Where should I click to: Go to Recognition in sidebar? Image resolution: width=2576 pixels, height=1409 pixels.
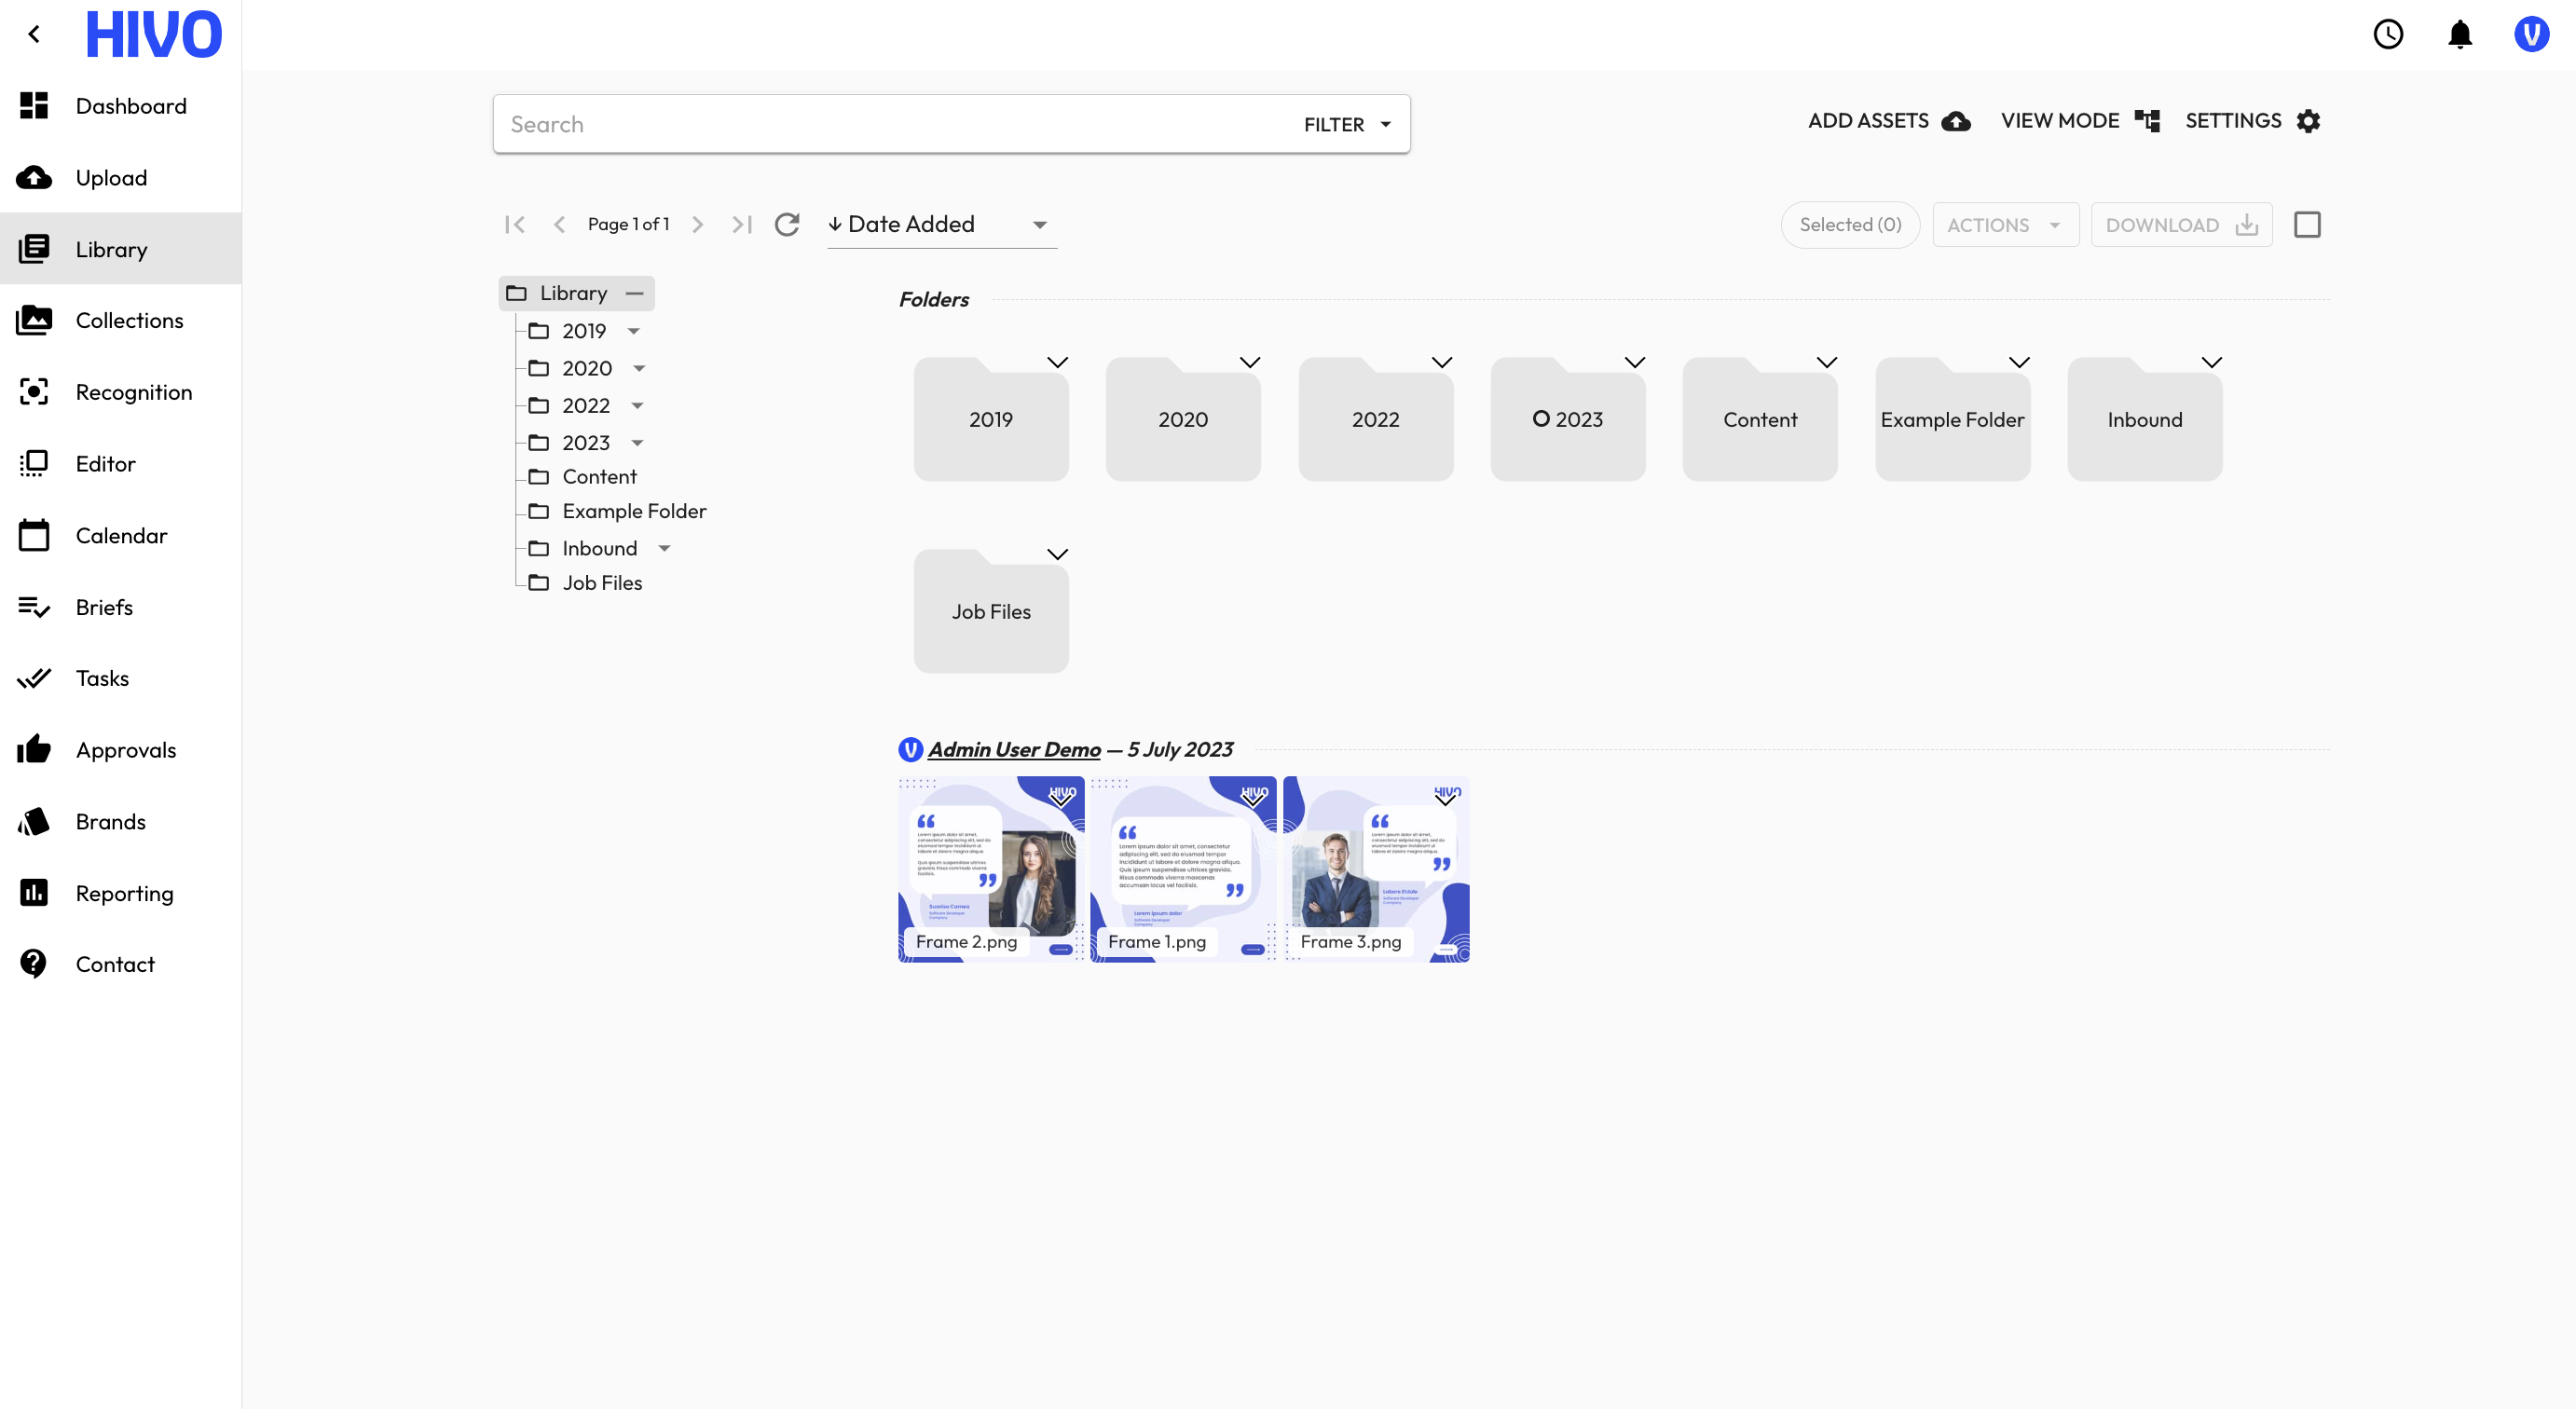coord(133,392)
